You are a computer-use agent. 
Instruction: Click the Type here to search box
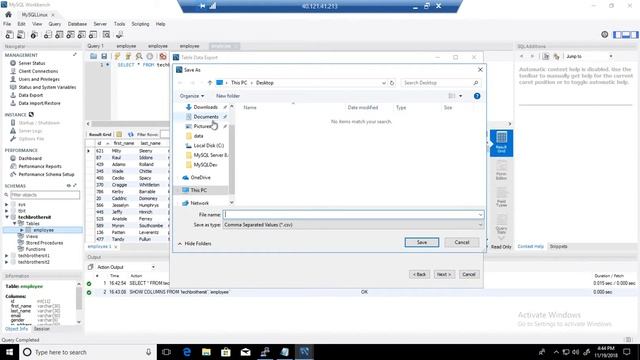click(88, 352)
